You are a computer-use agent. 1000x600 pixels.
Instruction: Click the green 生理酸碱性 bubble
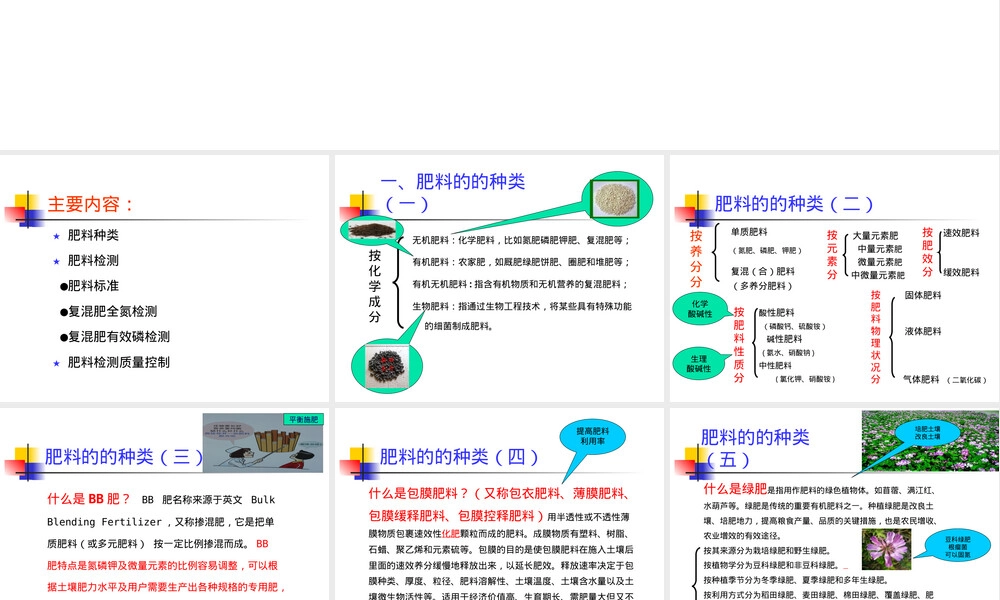click(698, 363)
